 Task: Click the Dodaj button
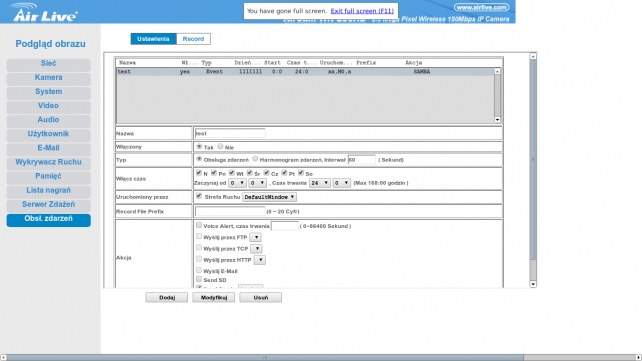click(167, 298)
